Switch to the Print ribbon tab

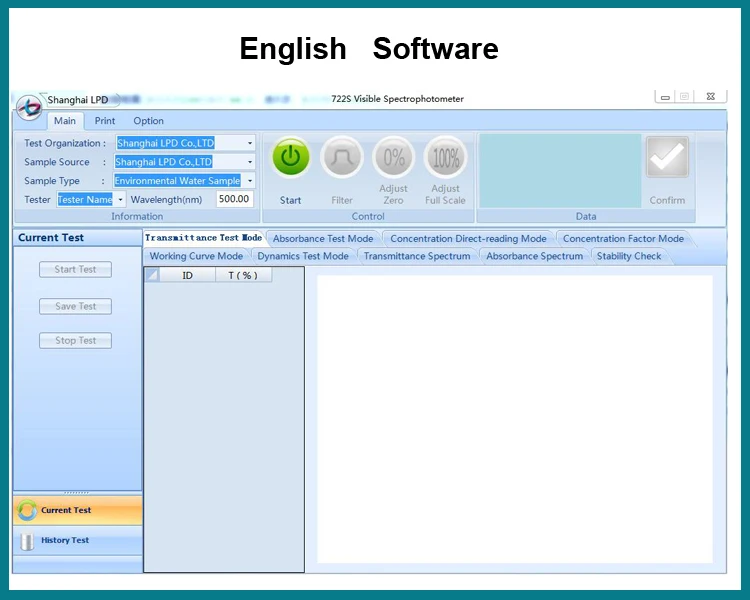(x=105, y=121)
